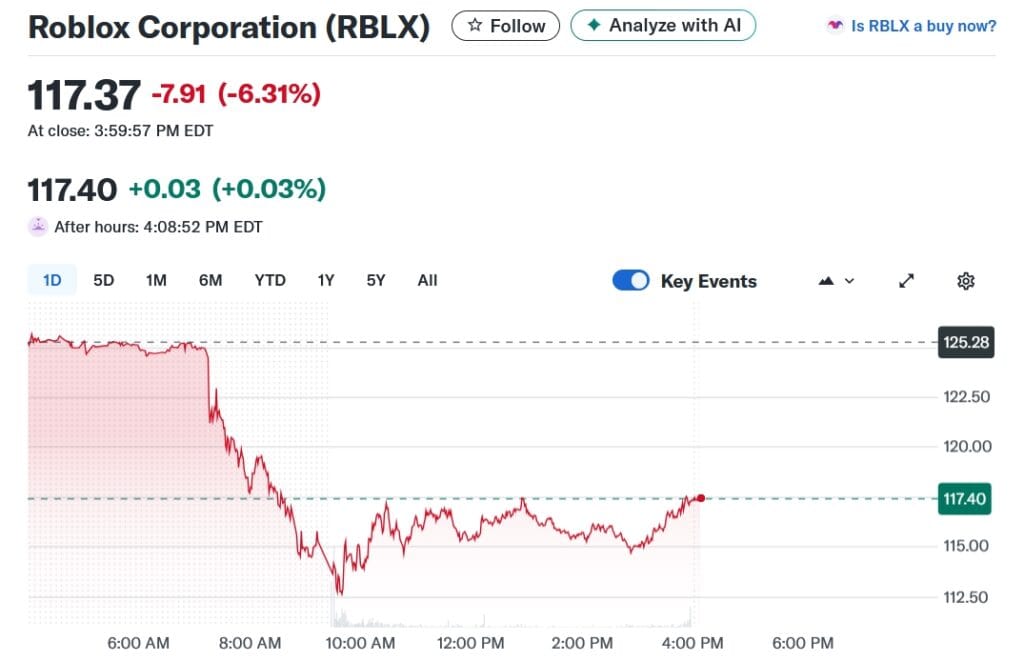
Task: Click the 8:00 AM time label
Action: (x=250, y=643)
